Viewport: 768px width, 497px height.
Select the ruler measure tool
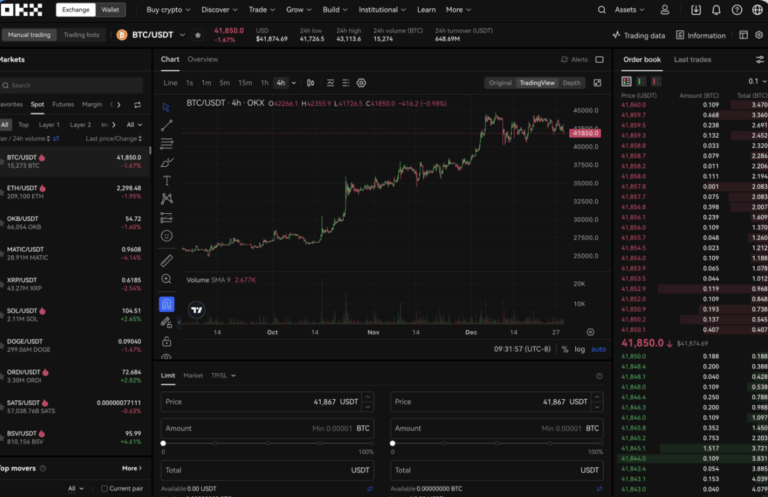click(x=166, y=260)
